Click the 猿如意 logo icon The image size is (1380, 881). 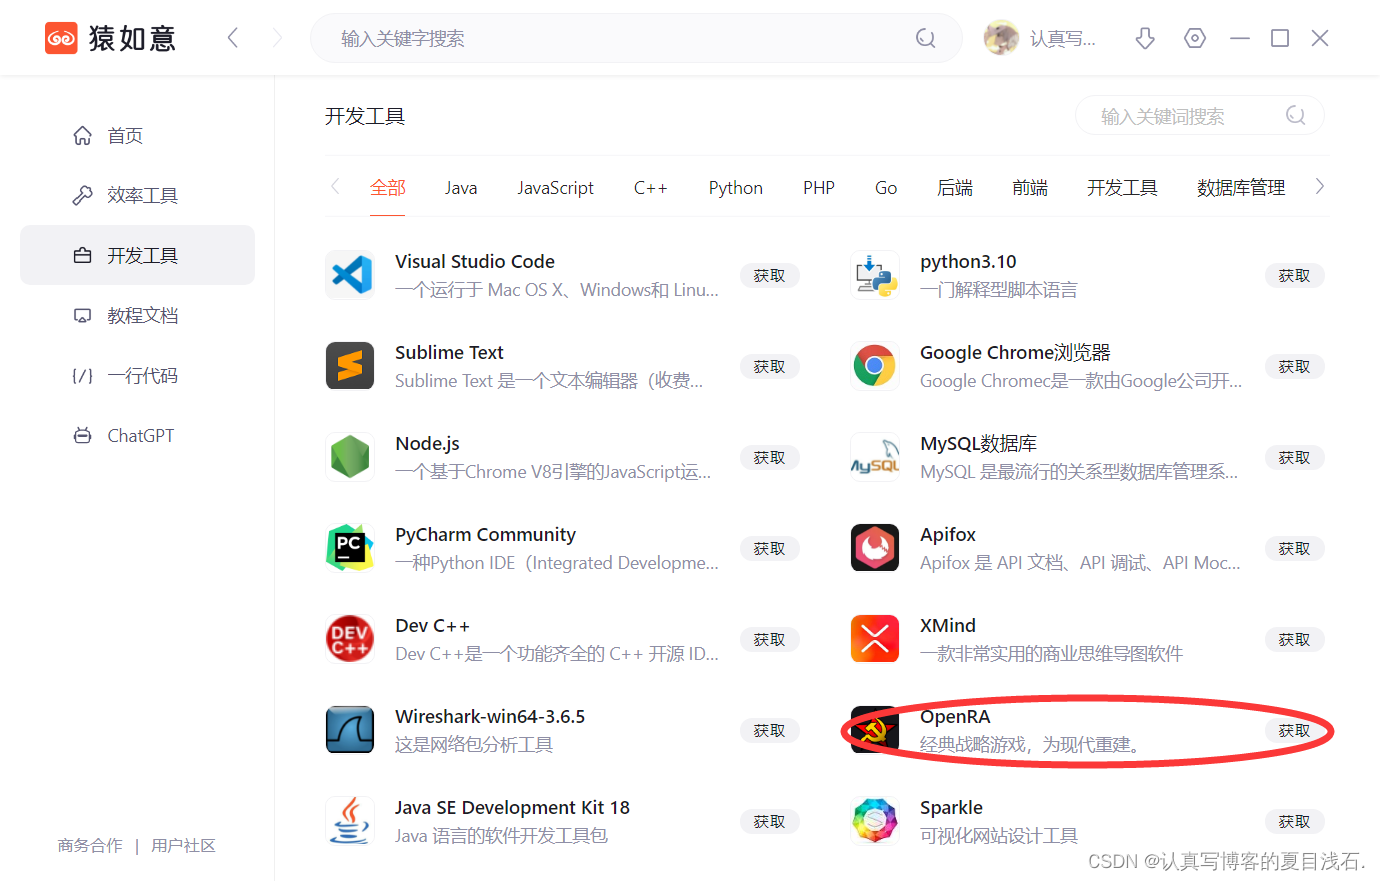point(61,38)
